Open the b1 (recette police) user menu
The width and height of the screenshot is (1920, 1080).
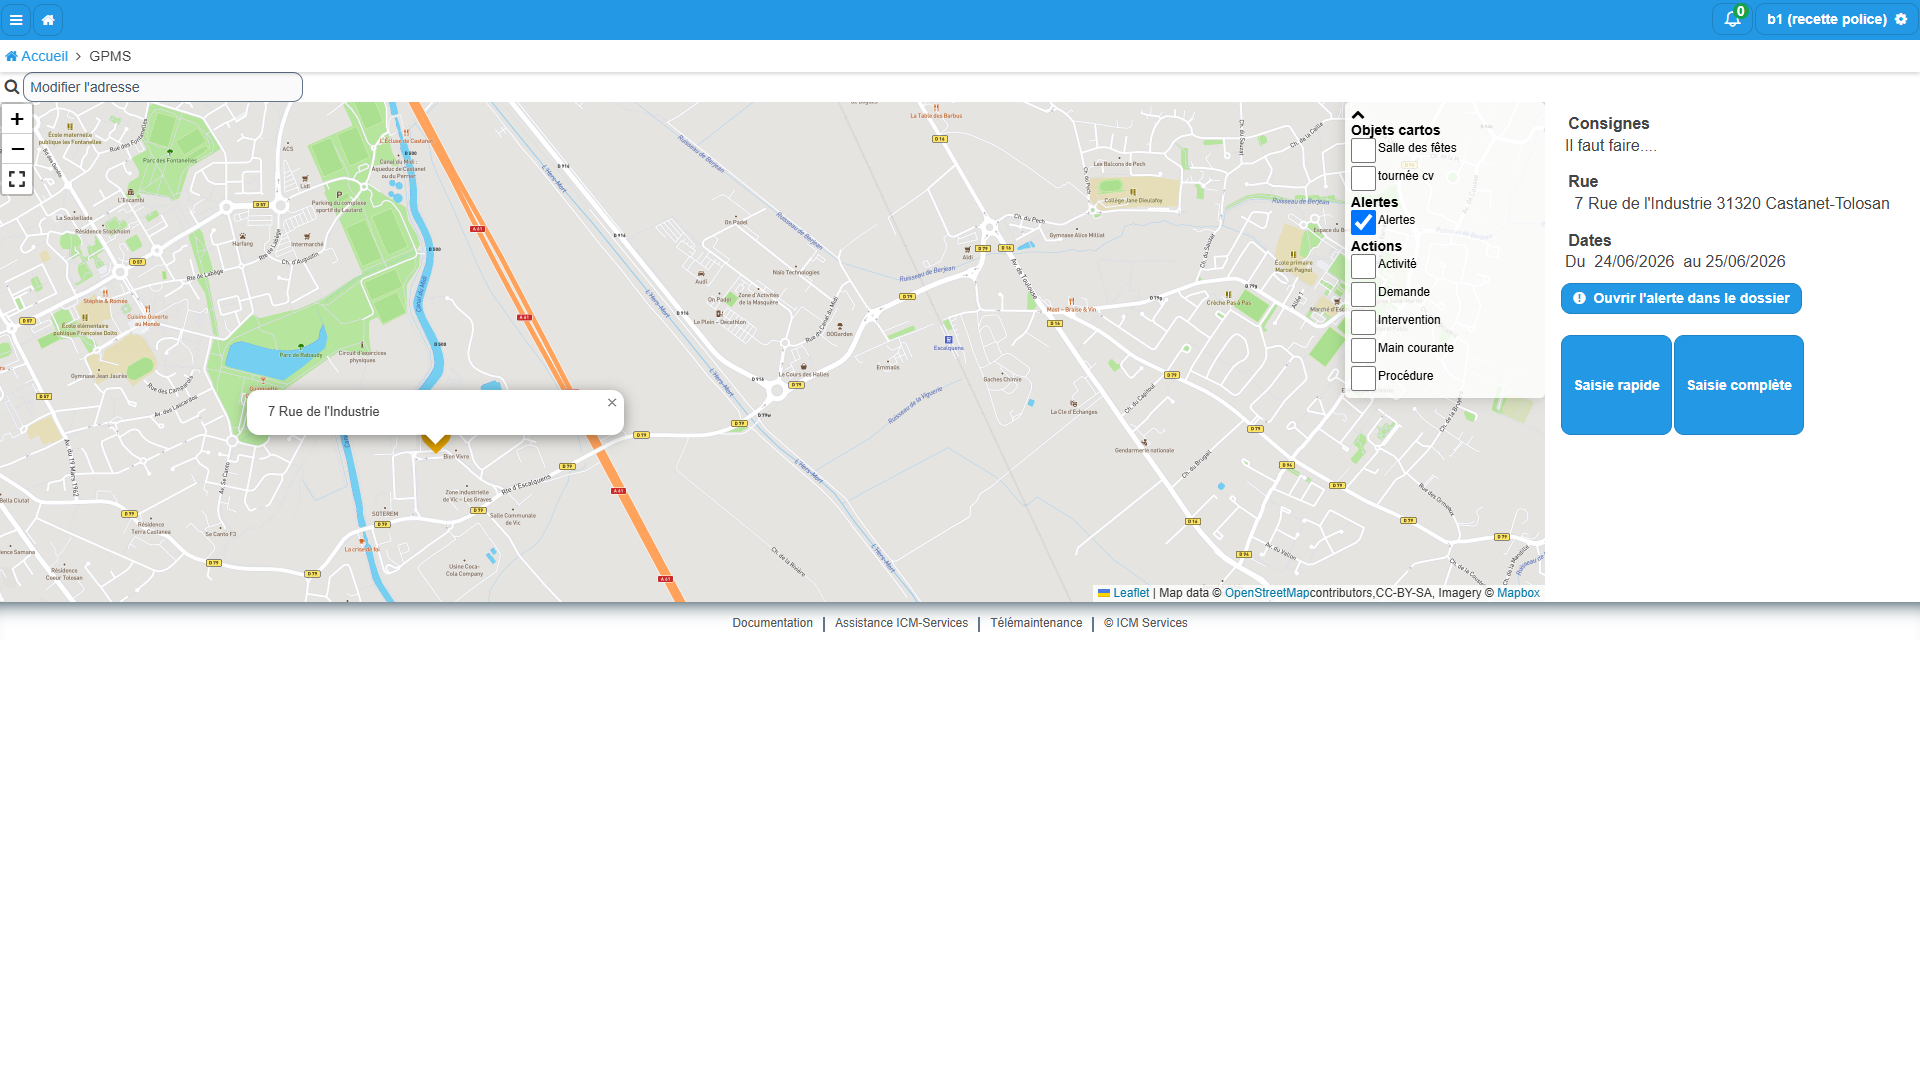coord(1836,19)
